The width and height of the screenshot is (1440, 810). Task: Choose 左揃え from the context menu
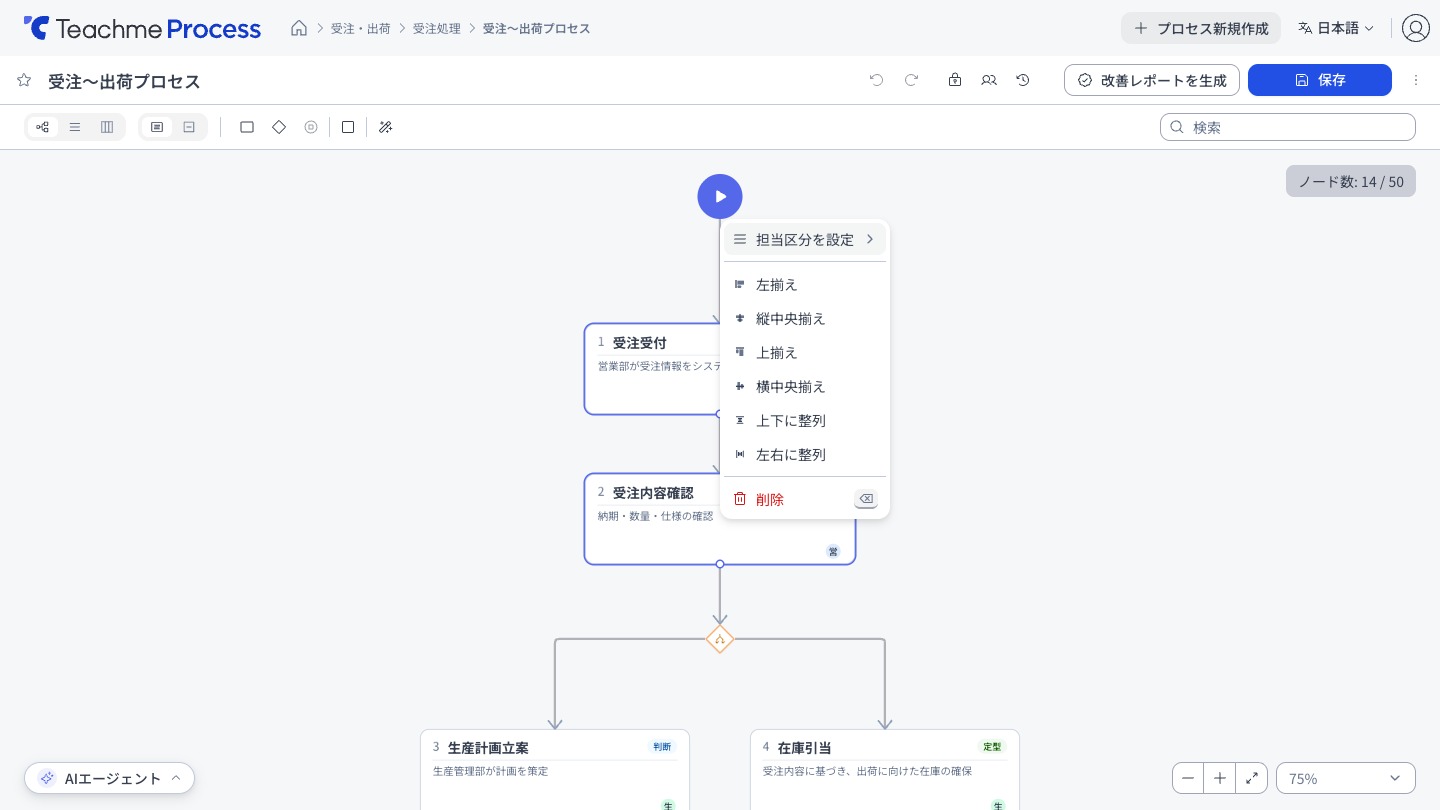805,285
